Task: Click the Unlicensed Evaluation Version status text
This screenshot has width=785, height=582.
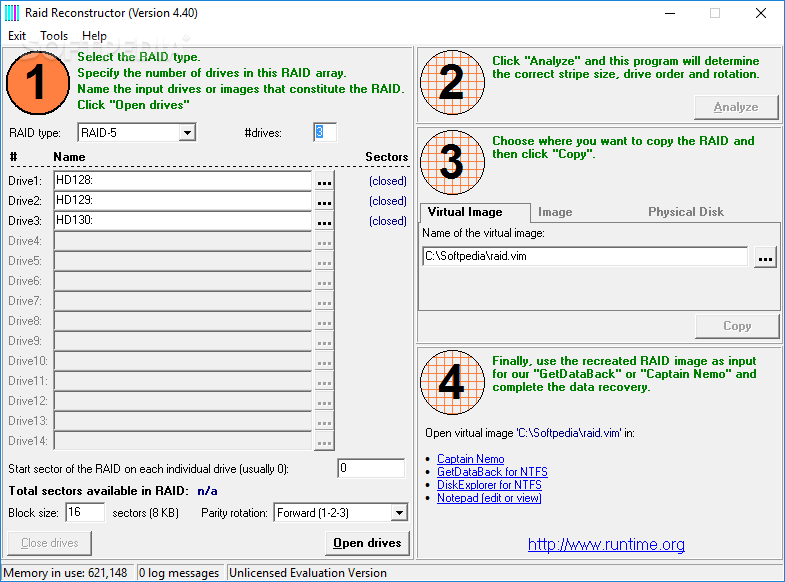Action: (308, 573)
